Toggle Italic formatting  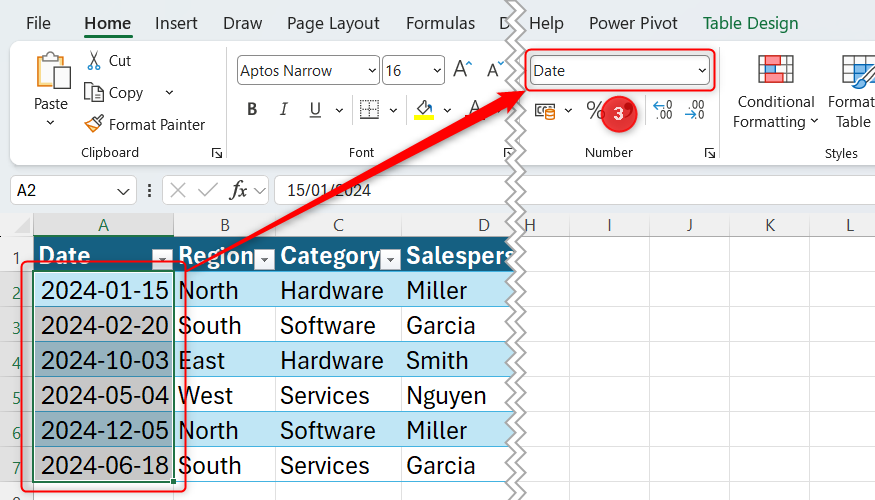click(x=283, y=109)
